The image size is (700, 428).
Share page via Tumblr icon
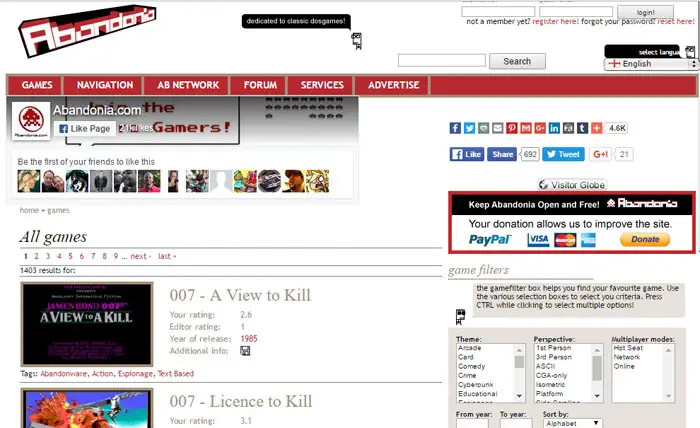coord(582,128)
